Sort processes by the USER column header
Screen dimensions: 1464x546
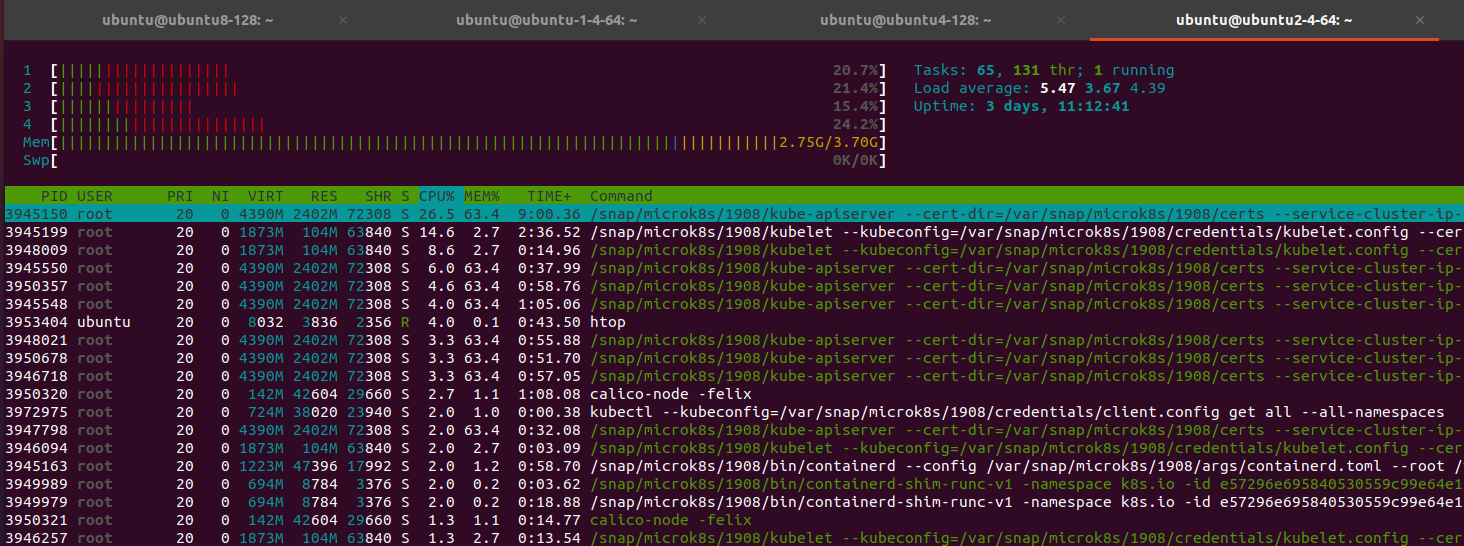click(x=95, y=196)
